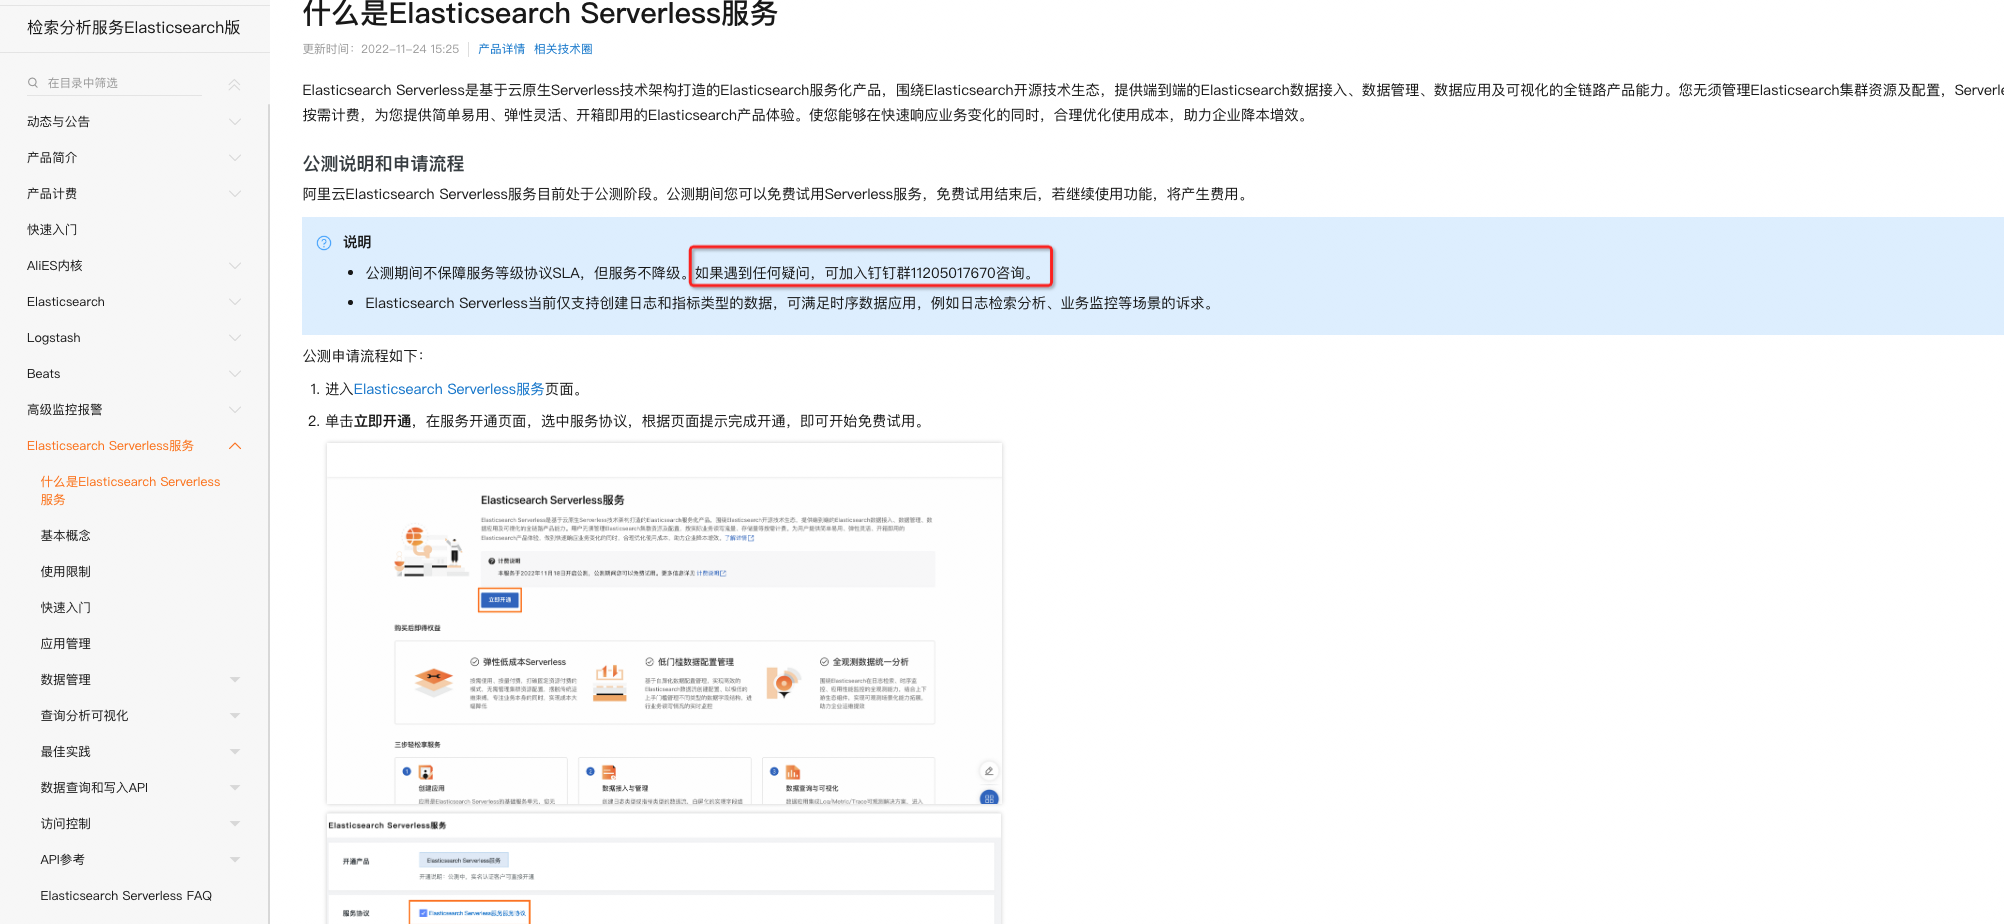Collapse all directories with the double-chevron icon
Image resolution: width=2004 pixels, height=924 pixels.
point(235,84)
